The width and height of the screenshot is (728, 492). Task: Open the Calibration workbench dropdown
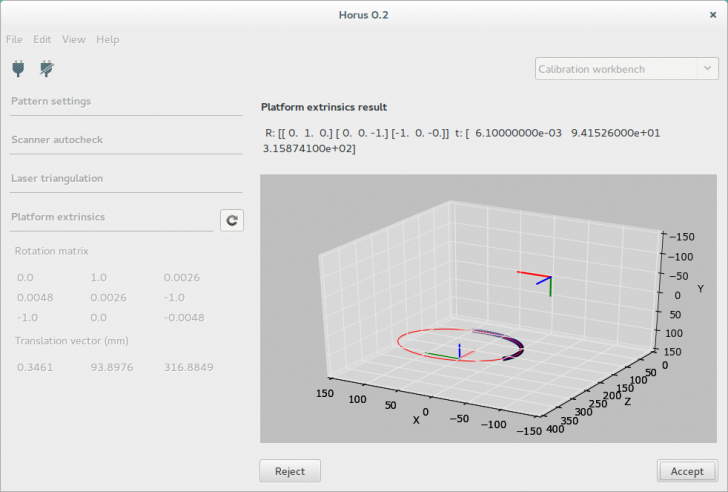[626, 69]
